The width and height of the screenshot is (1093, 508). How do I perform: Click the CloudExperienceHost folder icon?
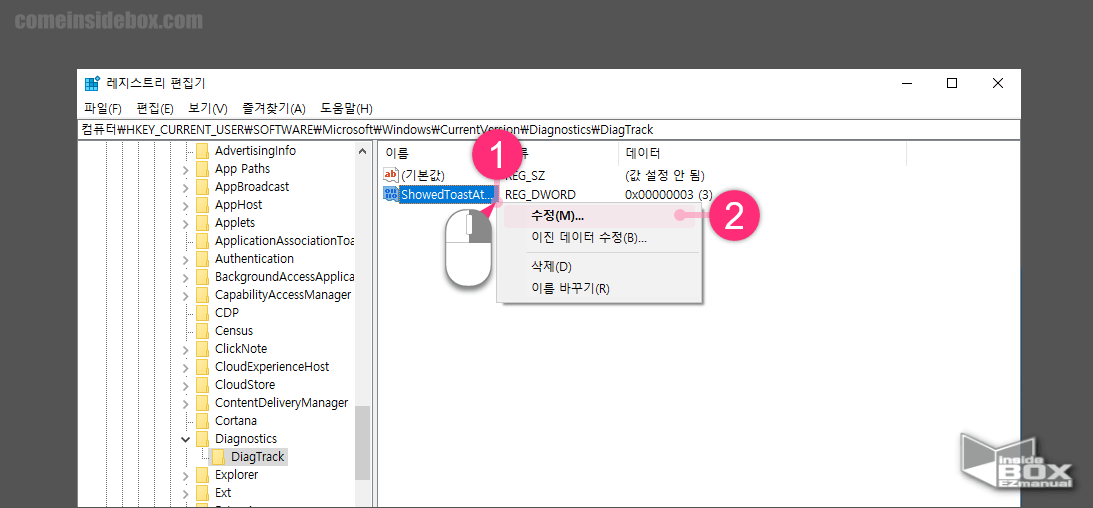(203, 367)
